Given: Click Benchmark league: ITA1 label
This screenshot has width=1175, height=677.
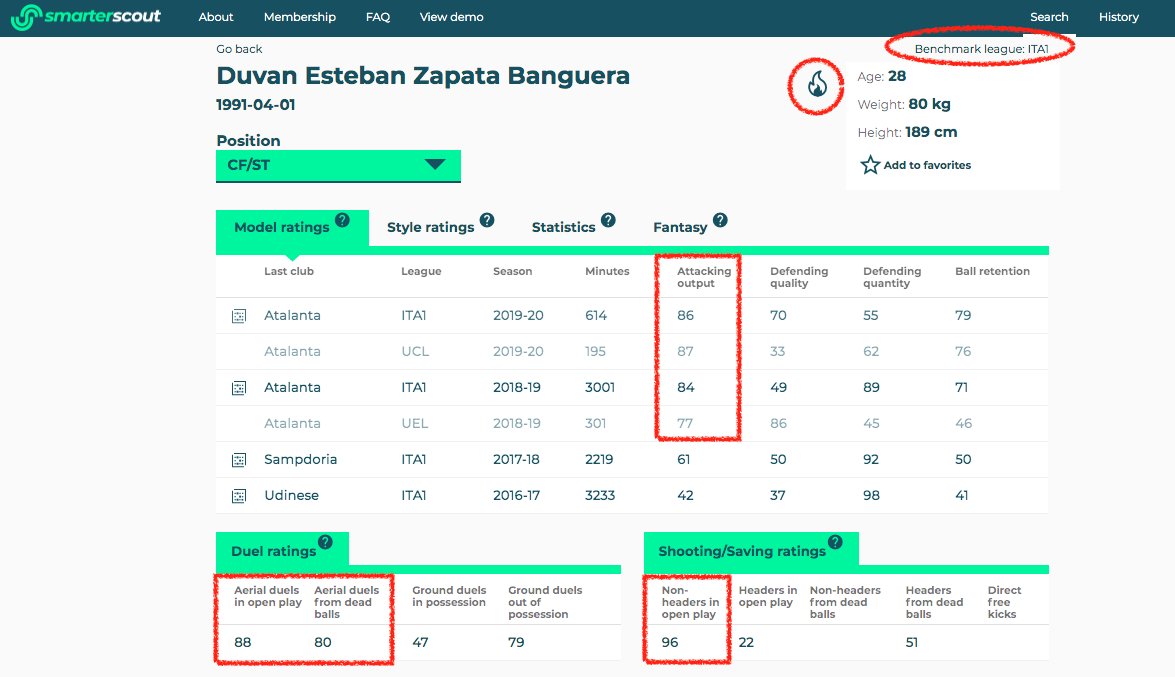Looking at the screenshot, I should pyautogui.click(x=982, y=49).
